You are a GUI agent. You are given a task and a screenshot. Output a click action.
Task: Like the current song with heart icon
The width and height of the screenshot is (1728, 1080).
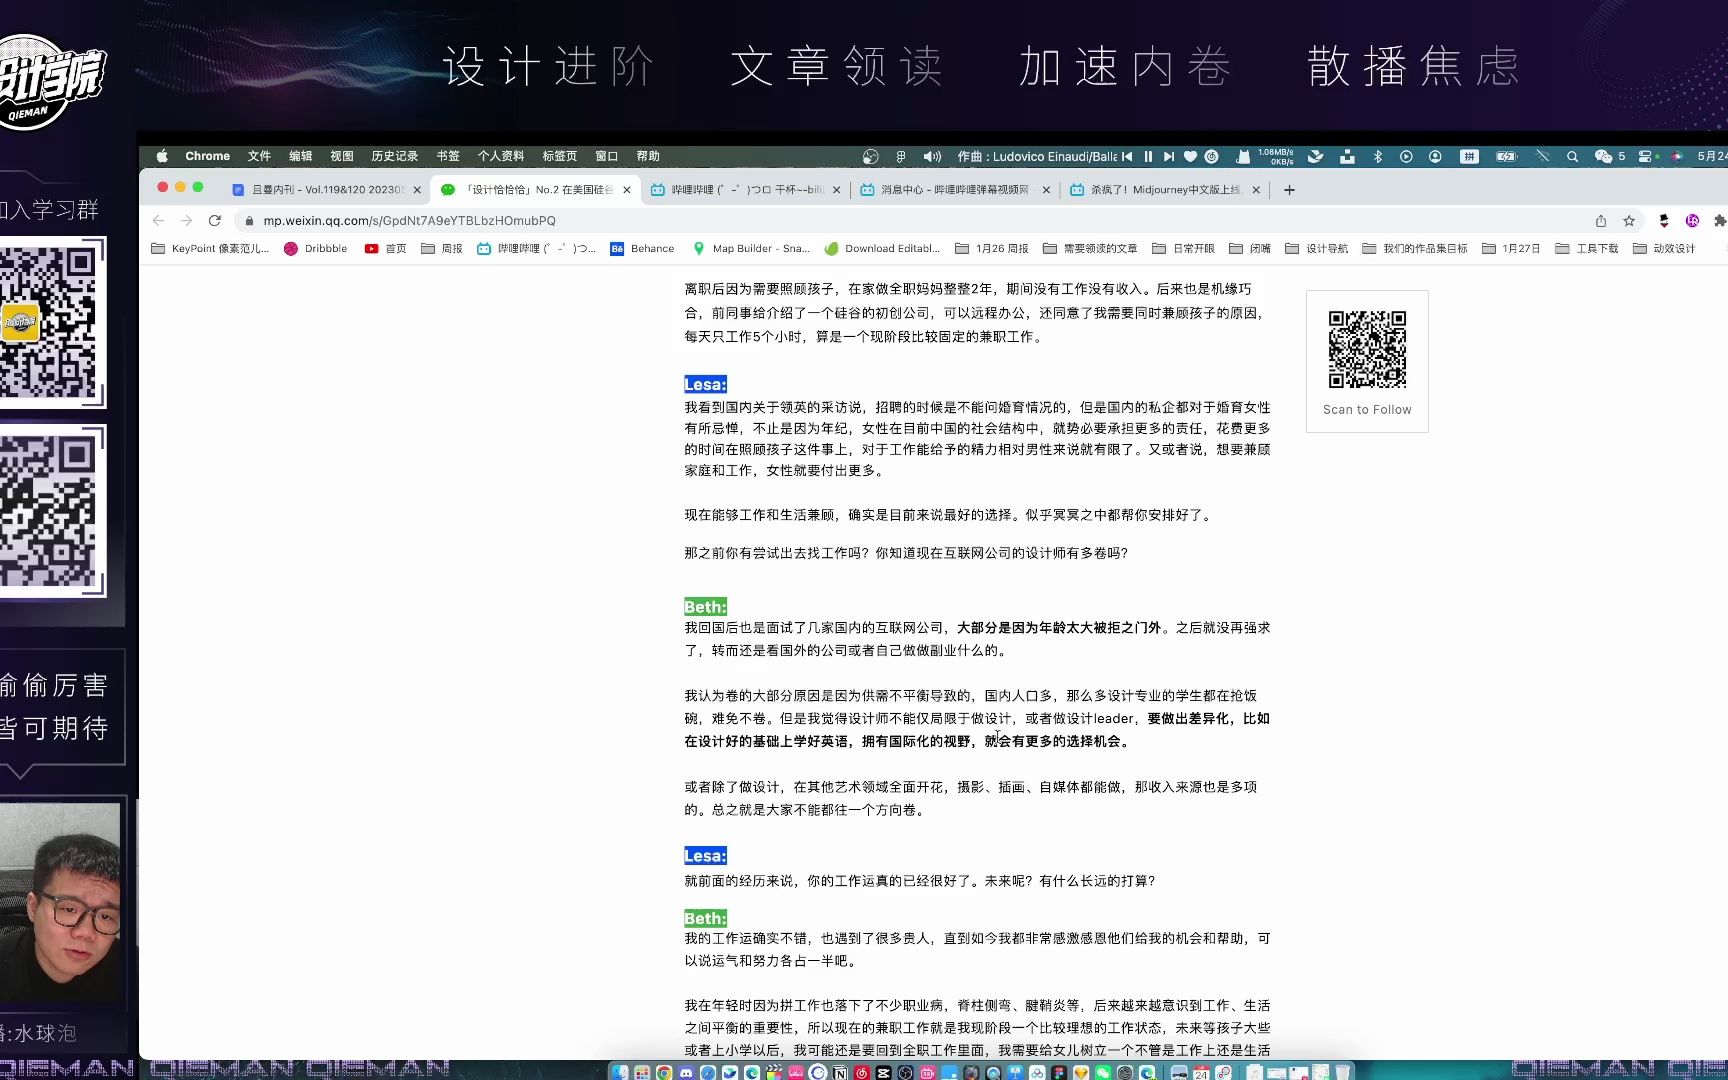click(1190, 156)
